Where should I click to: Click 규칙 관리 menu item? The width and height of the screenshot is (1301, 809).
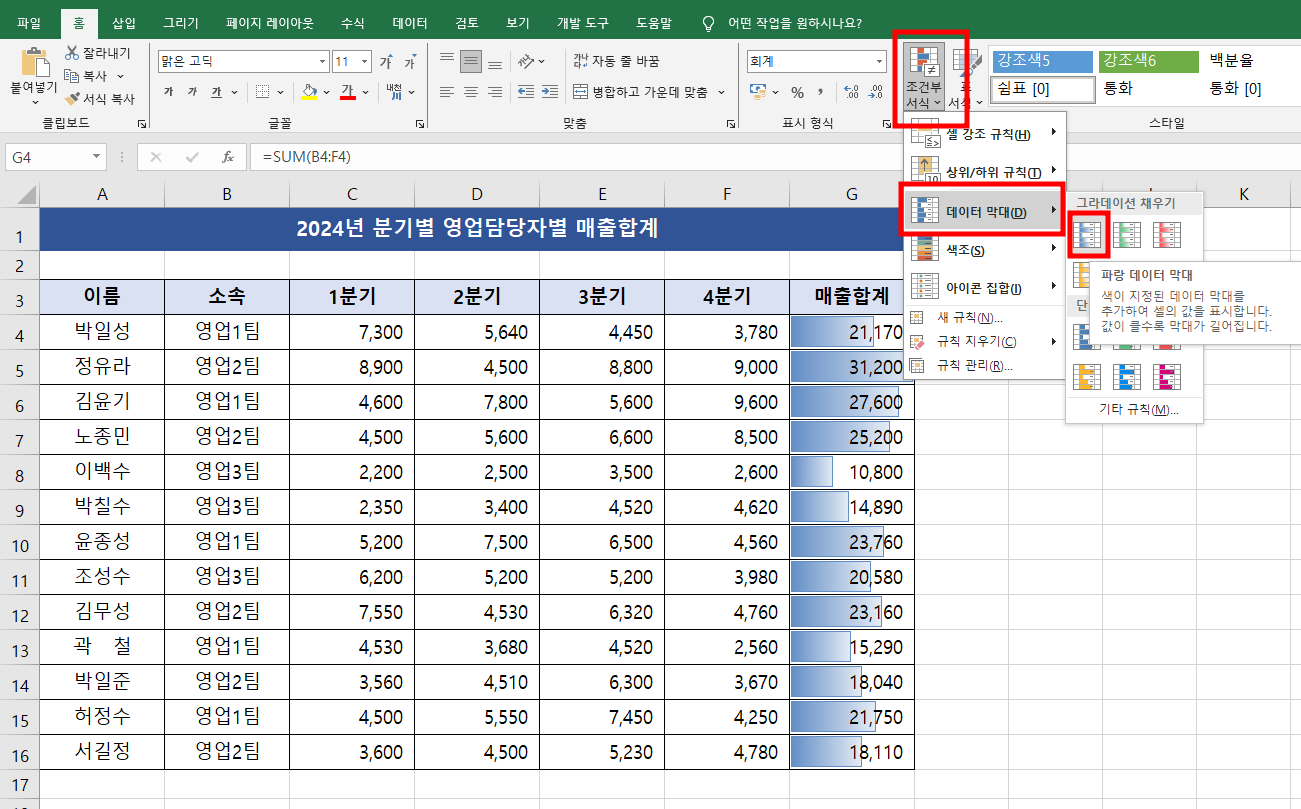984,365
